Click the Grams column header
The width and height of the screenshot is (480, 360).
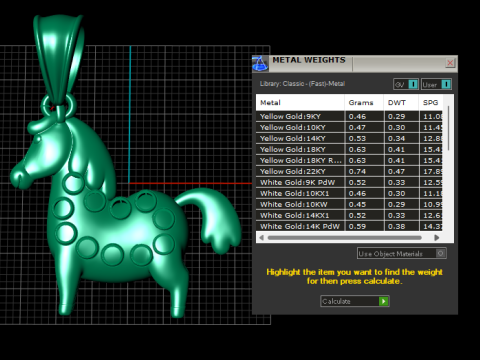coord(364,103)
